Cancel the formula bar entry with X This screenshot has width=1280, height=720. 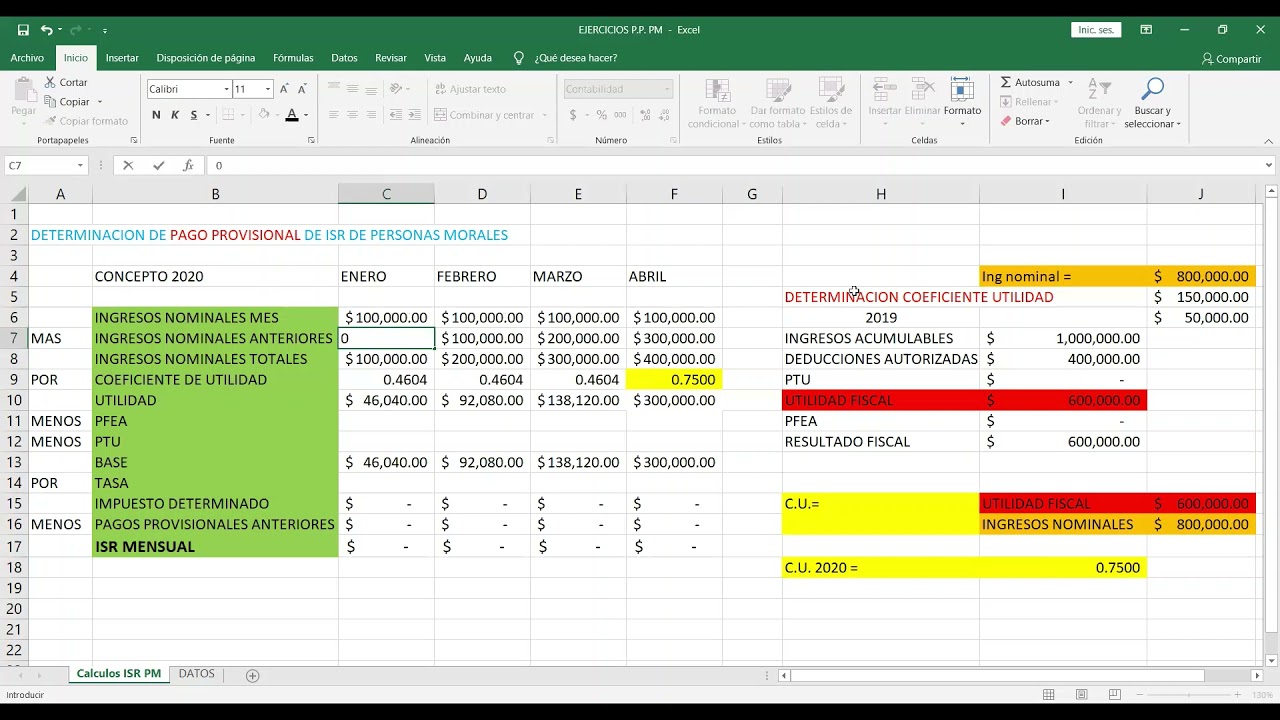[128, 165]
